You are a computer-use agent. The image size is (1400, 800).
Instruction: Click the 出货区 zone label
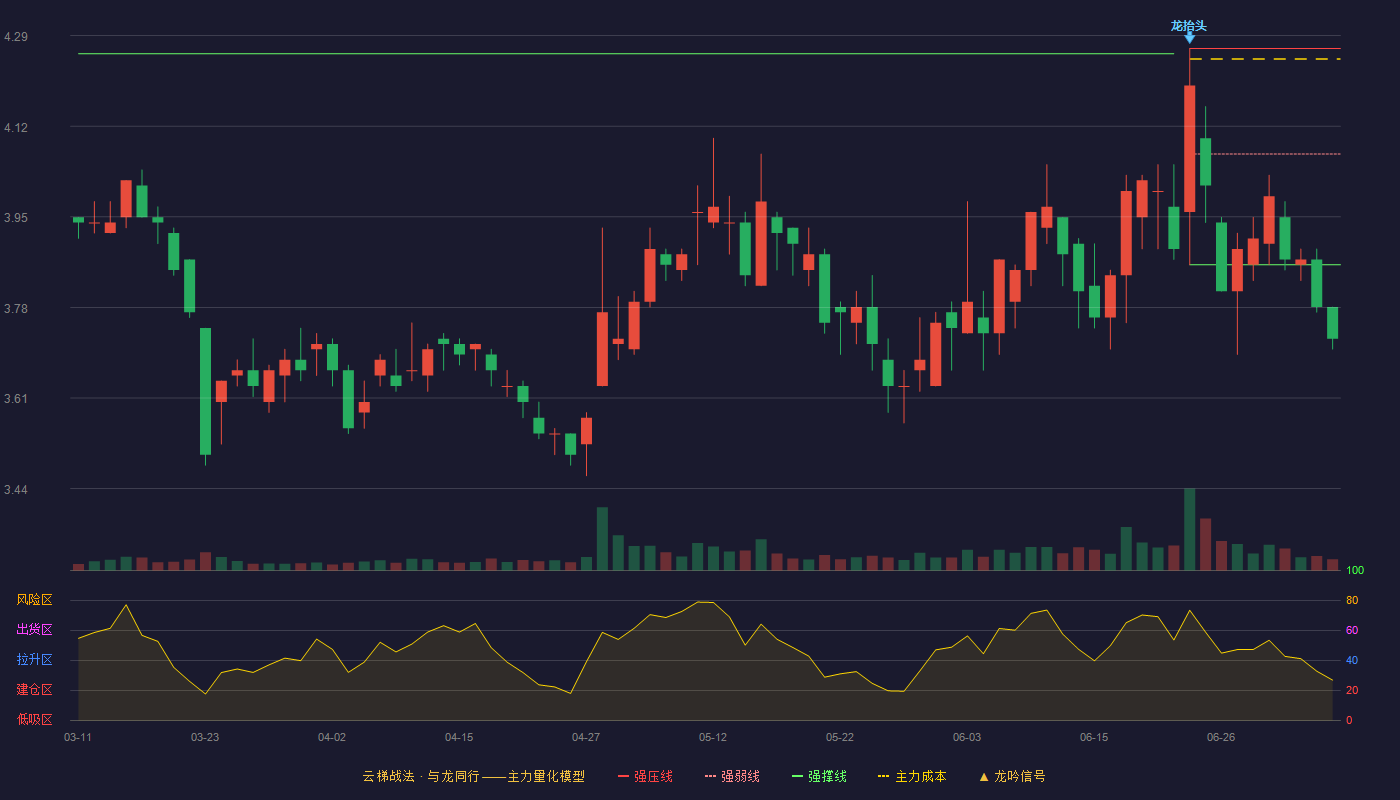tap(35, 630)
